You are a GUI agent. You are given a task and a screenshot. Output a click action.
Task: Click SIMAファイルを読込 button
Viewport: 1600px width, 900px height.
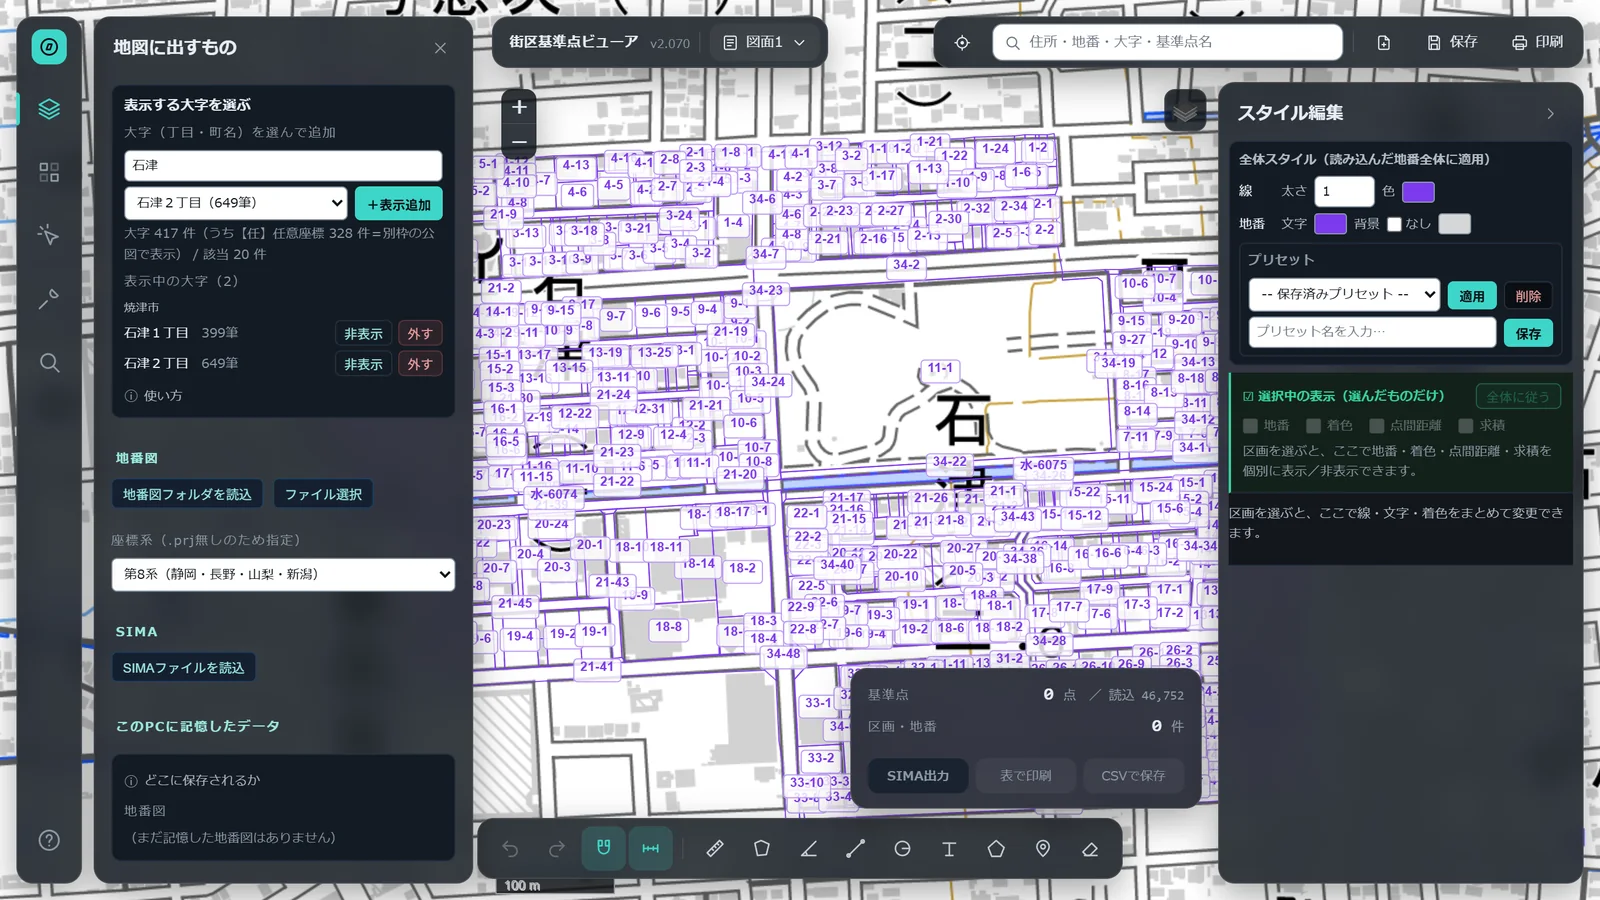[183, 668]
